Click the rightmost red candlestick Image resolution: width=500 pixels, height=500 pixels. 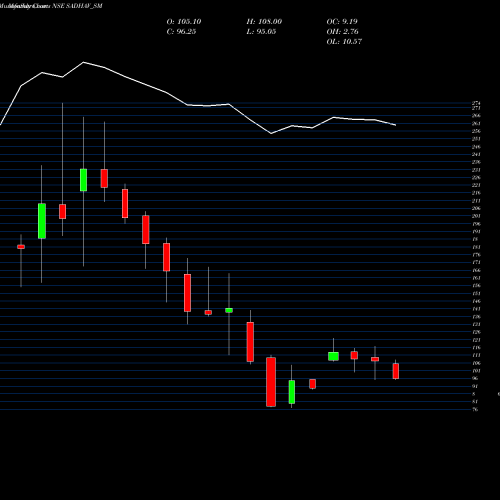click(396, 371)
